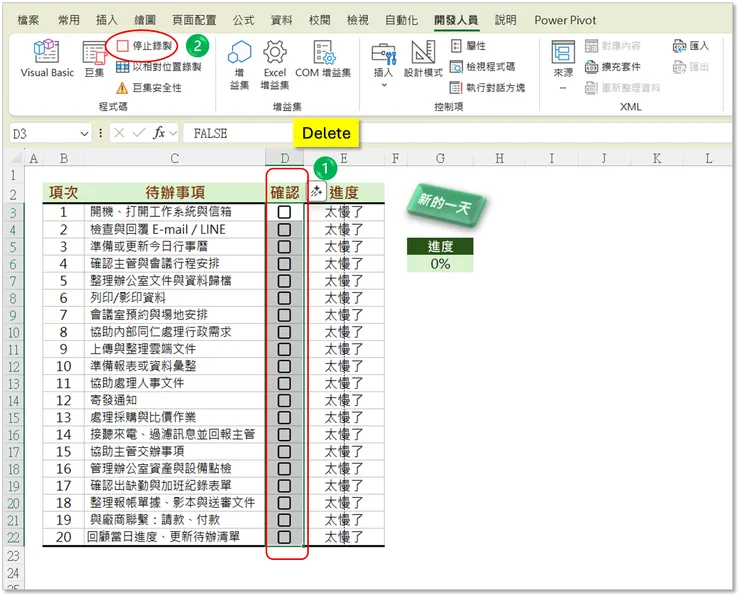Click the formula bar showing FALSE
This screenshot has height=597, width=740.
tap(458, 134)
